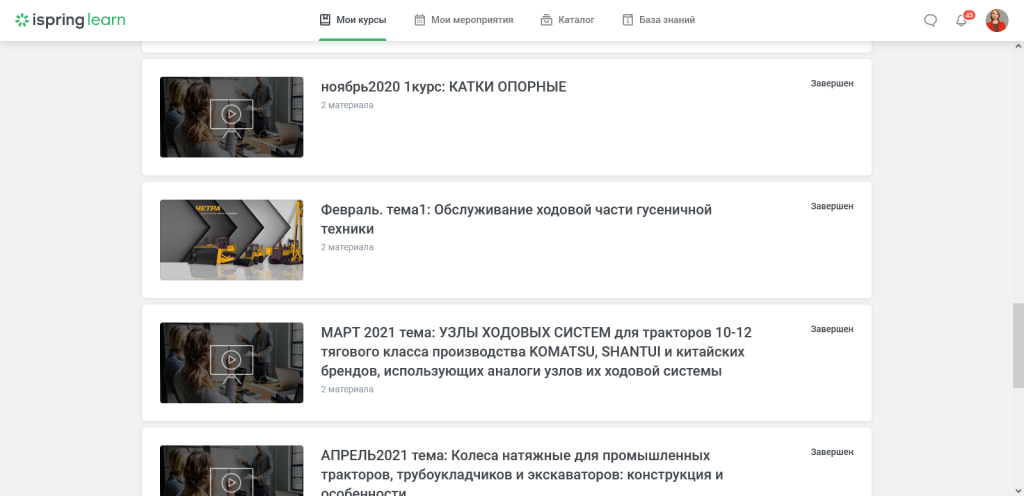Click '2 материала' under Февраль course
This screenshot has width=1024, height=496.
(x=347, y=247)
